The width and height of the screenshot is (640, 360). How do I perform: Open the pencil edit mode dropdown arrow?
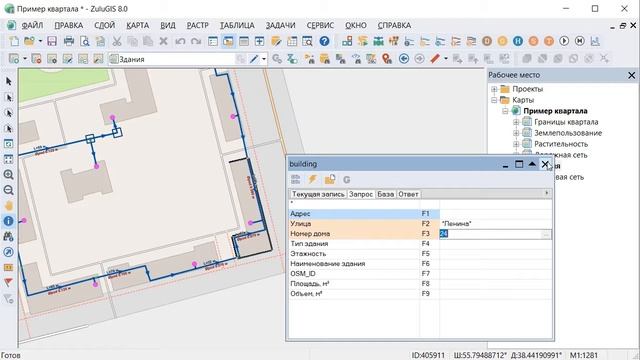pos(264,59)
